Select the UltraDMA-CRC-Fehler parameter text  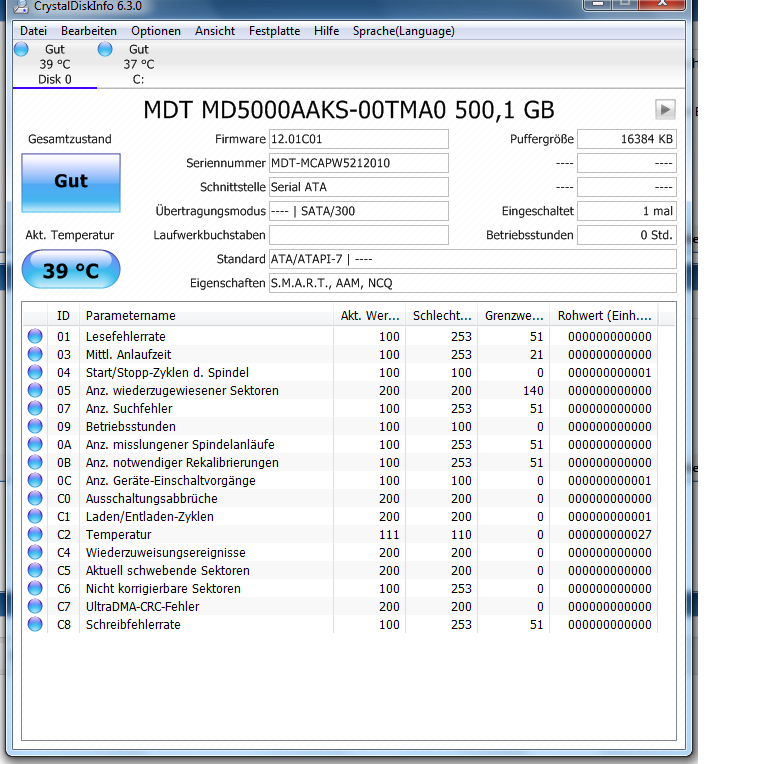[143, 606]
